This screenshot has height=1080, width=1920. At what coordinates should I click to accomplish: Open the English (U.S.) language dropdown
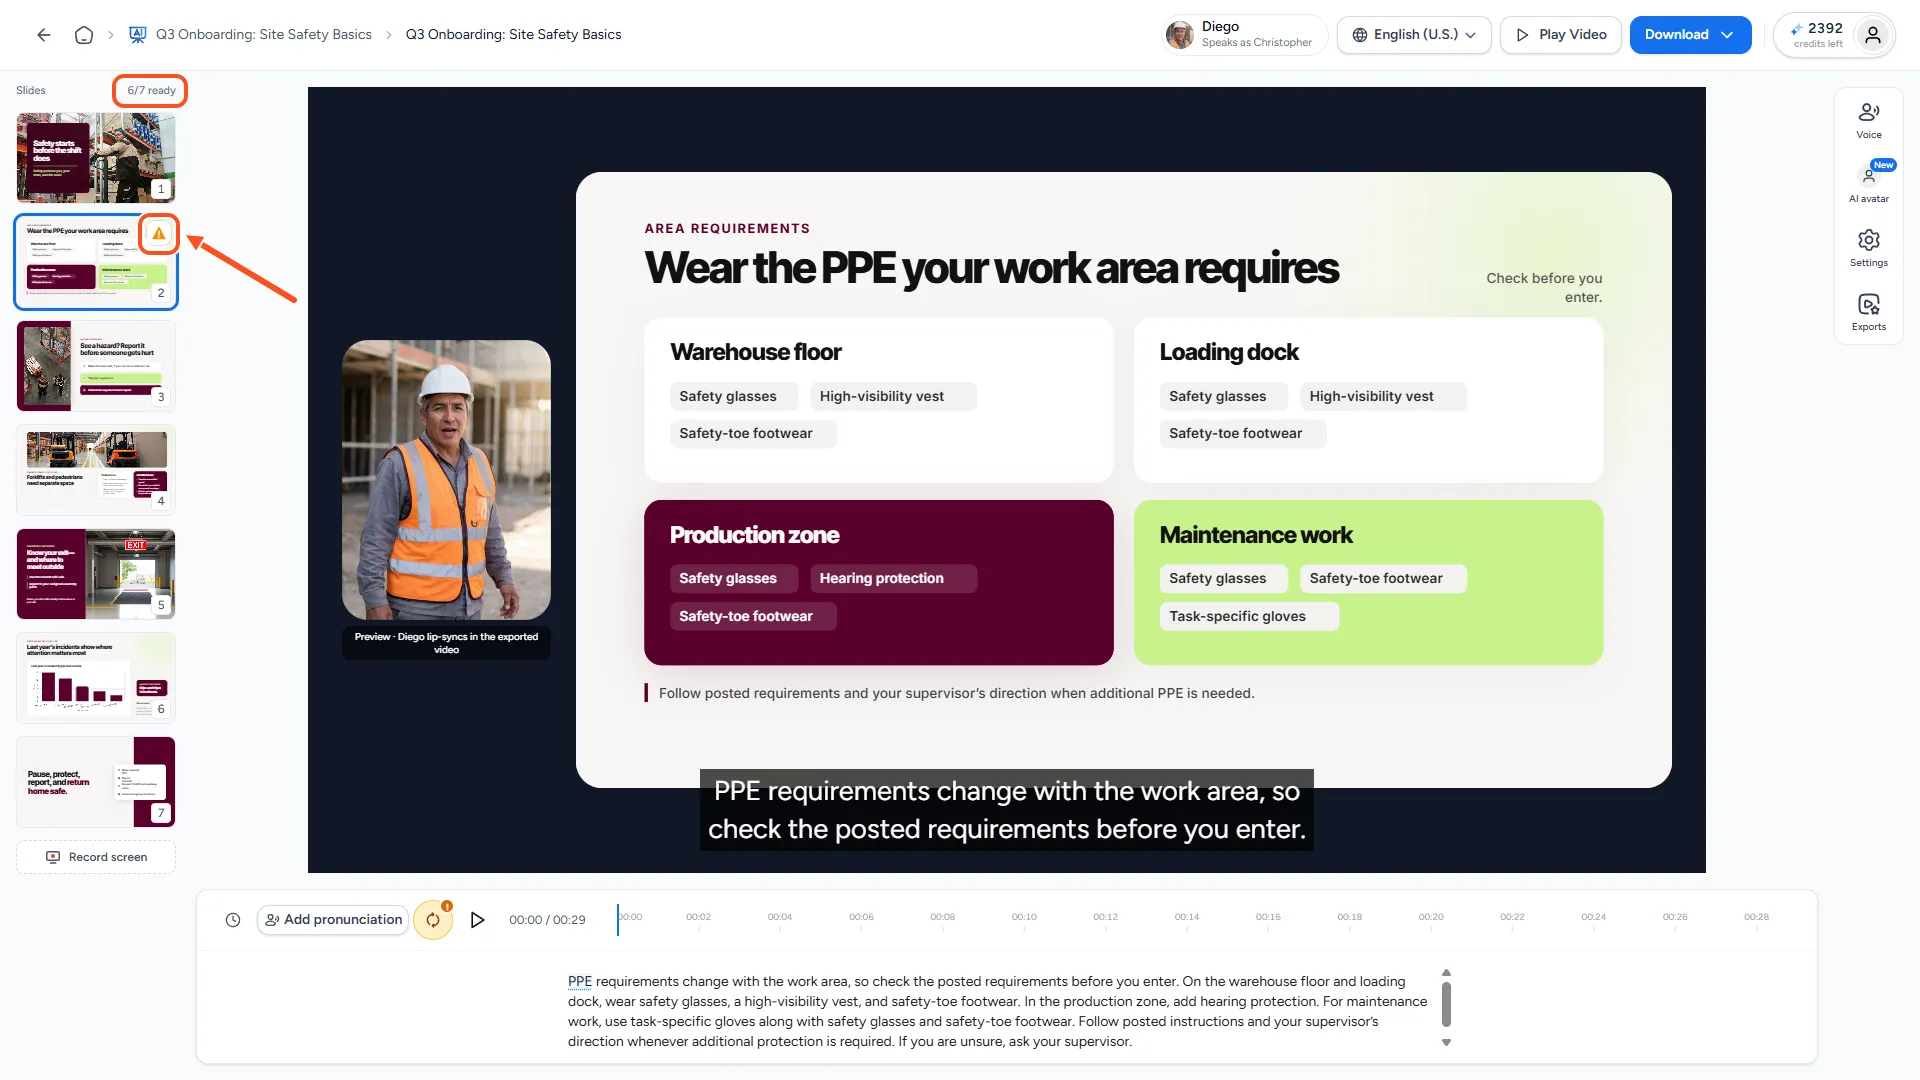click(1414, 35)
